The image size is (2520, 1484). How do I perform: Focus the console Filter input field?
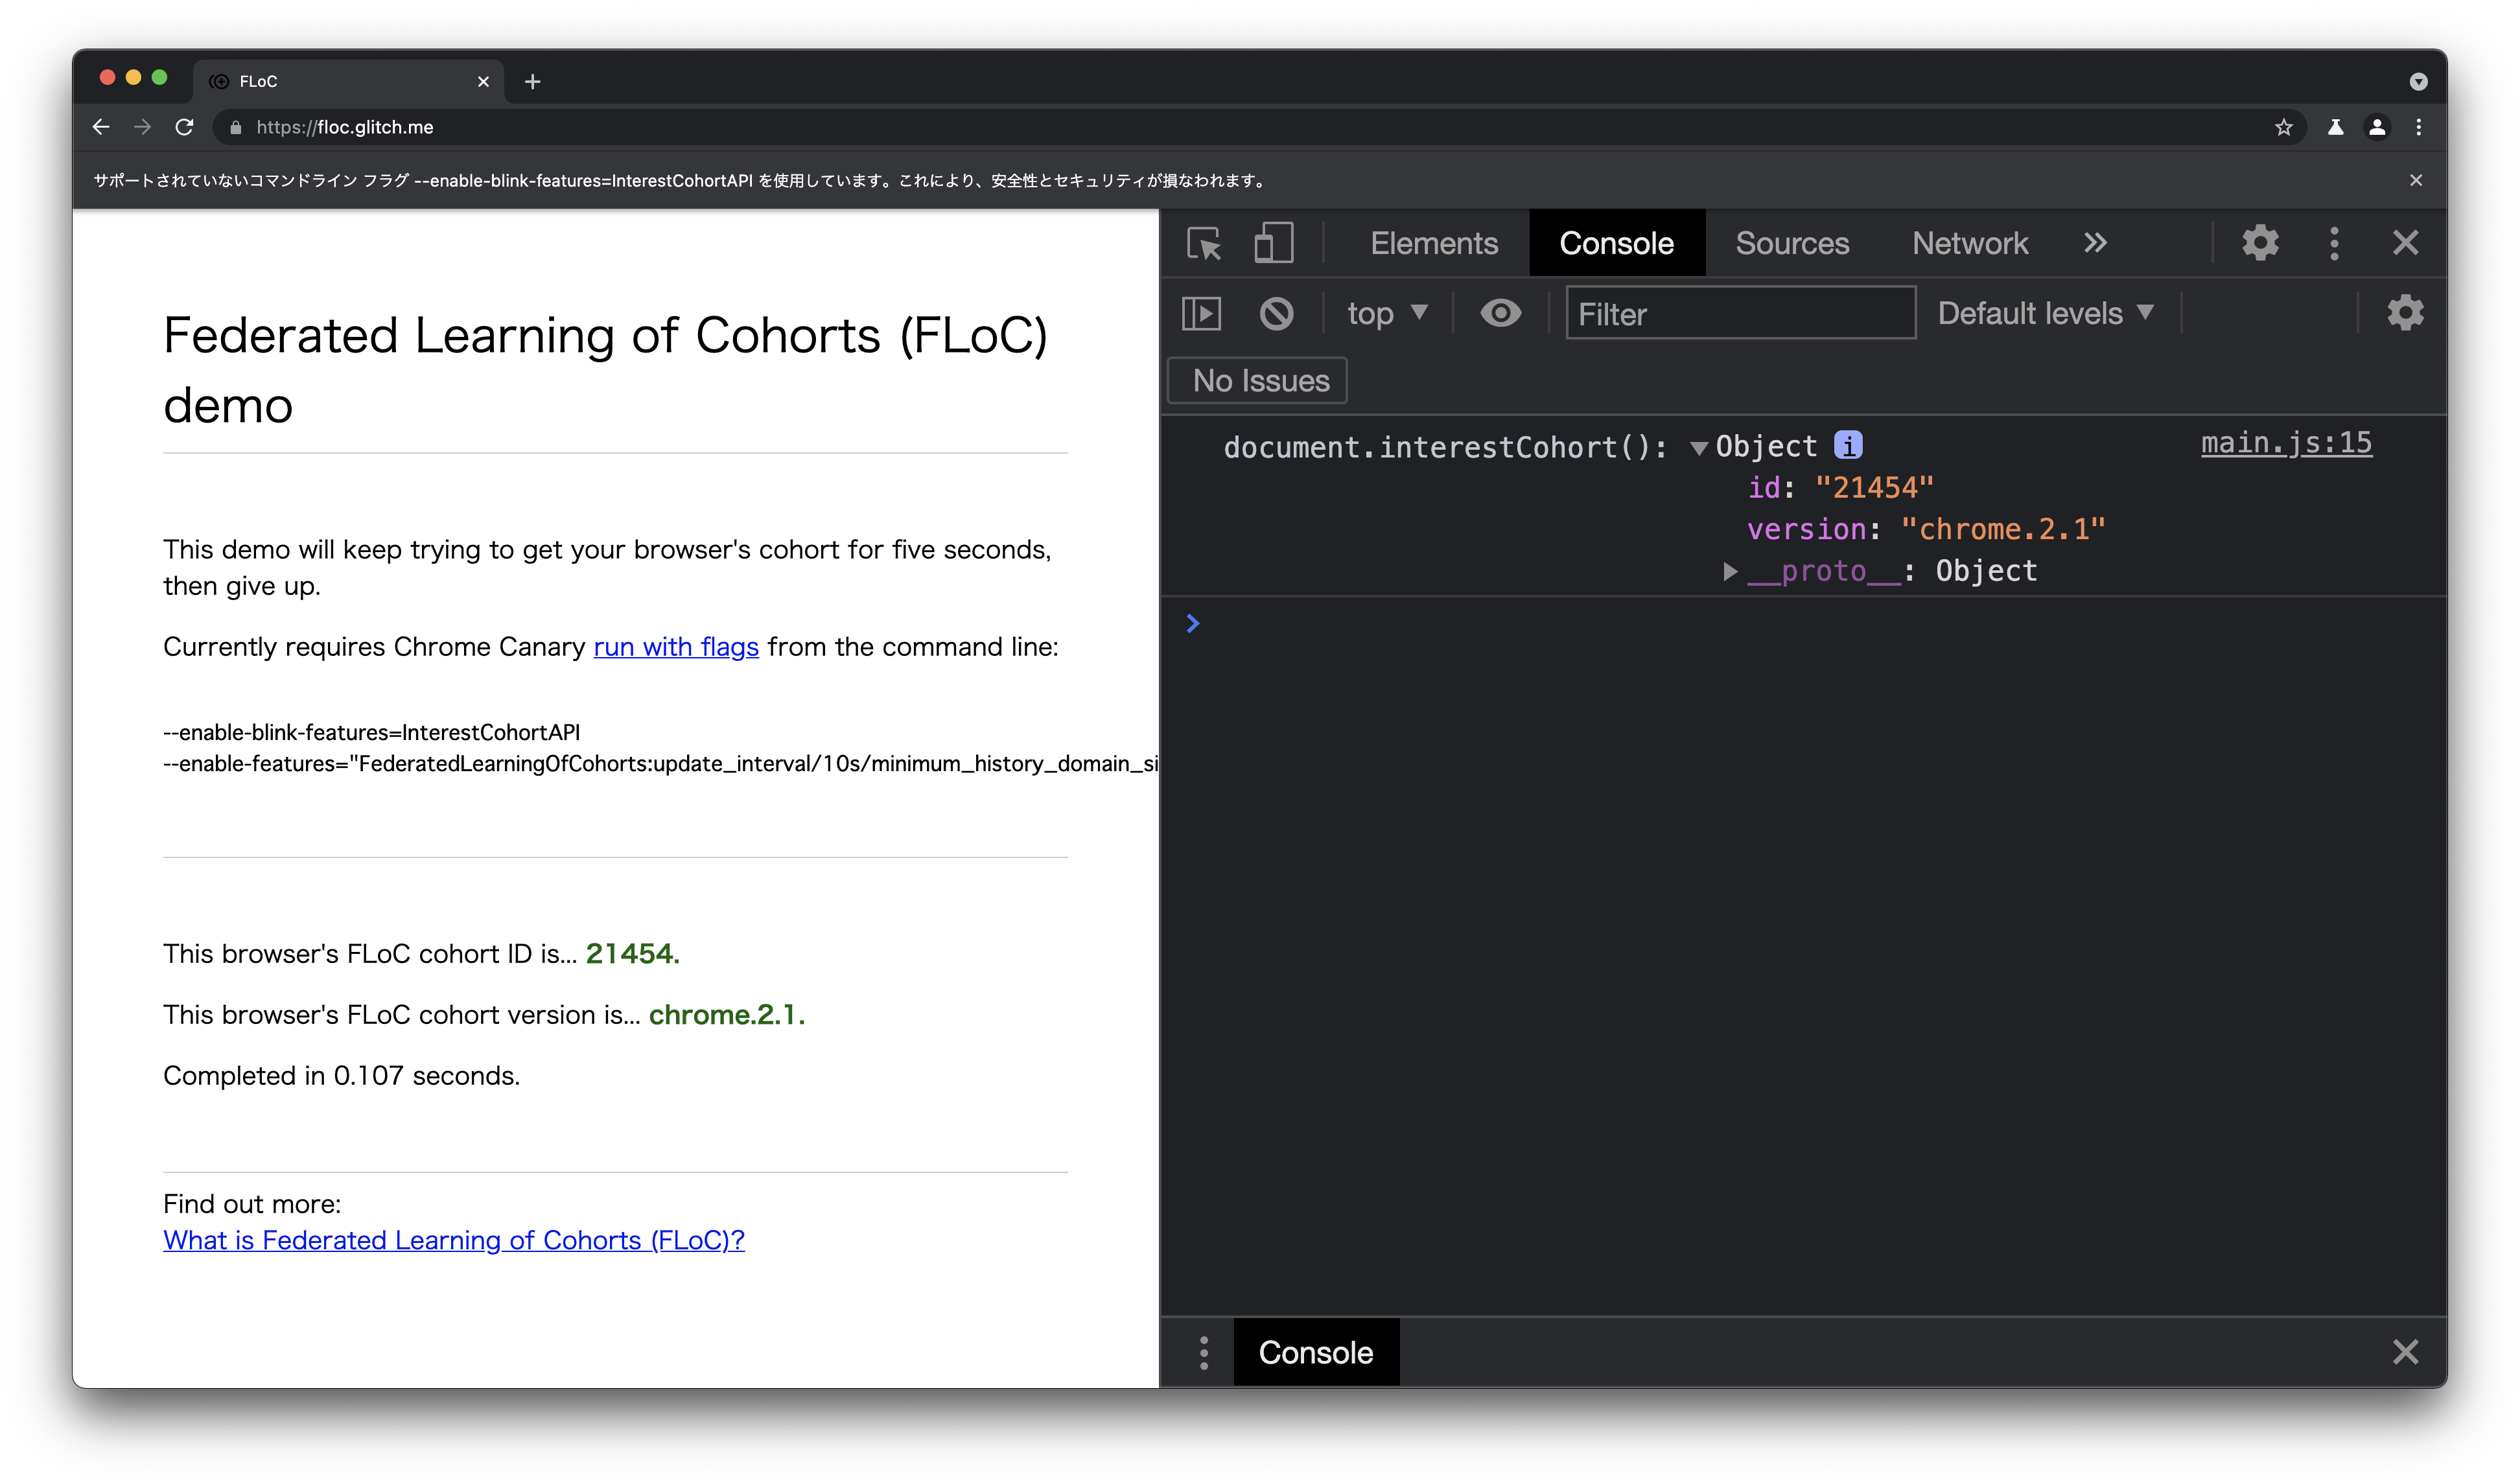1740,314
